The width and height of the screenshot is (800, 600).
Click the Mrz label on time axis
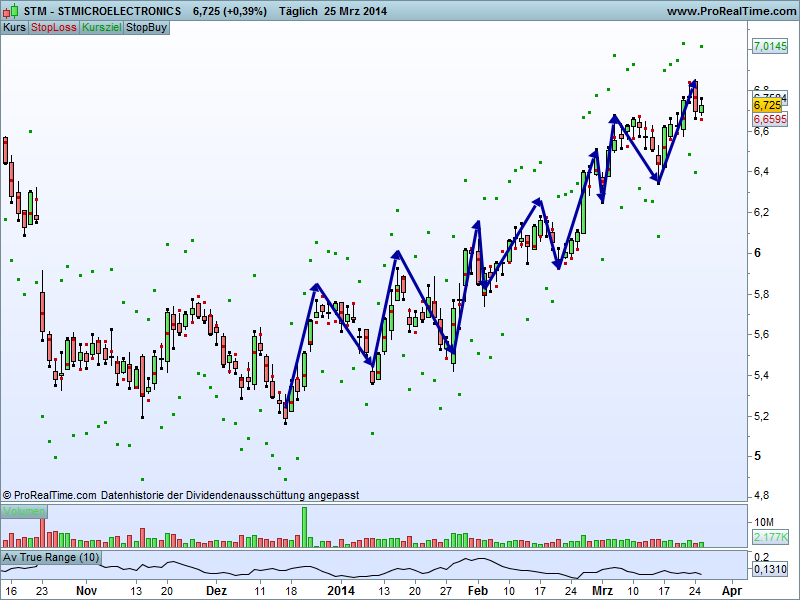(x=602, y=591)
